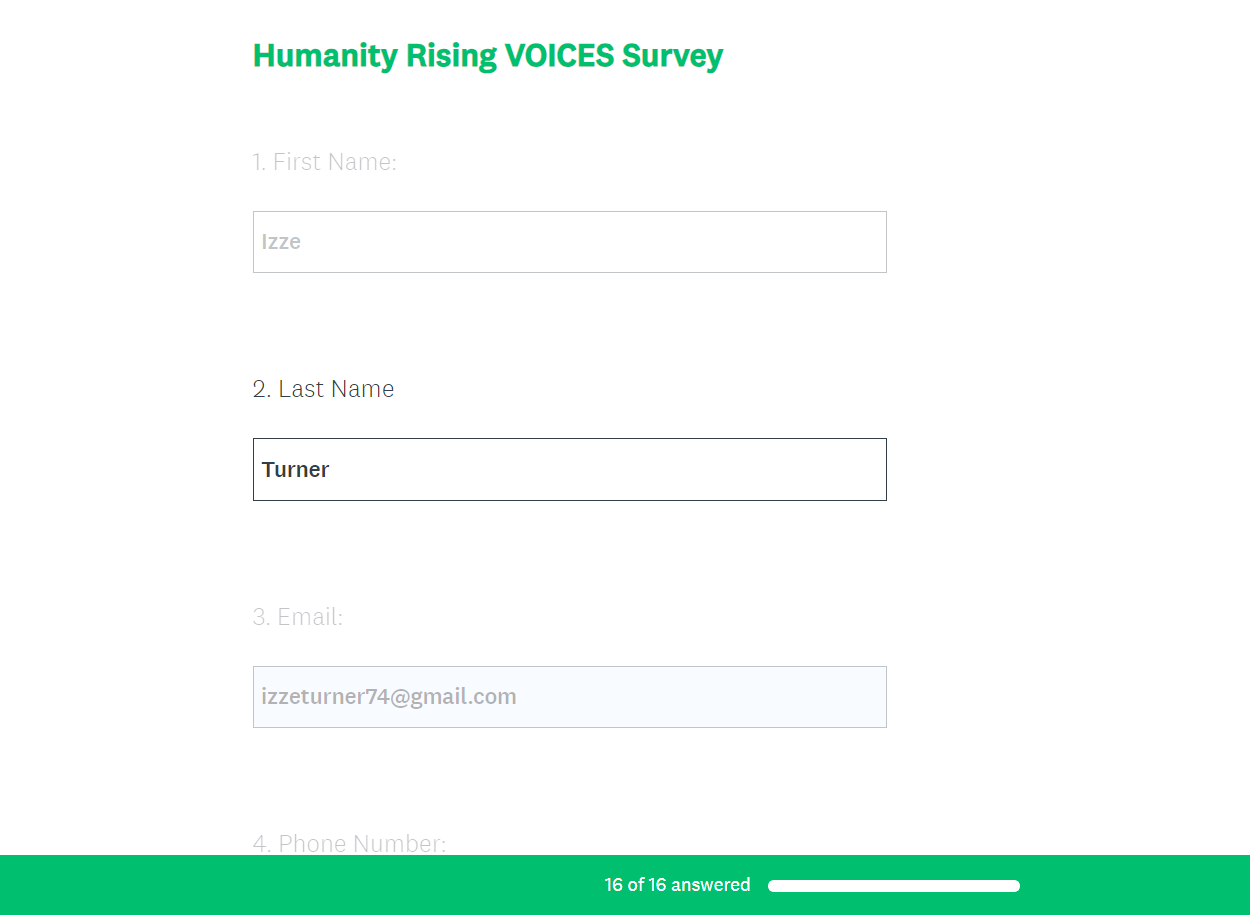This screenshot has height=915, width=1250.
Task: Click the '3. Email:' question label
Action: (x=298, y=617)
